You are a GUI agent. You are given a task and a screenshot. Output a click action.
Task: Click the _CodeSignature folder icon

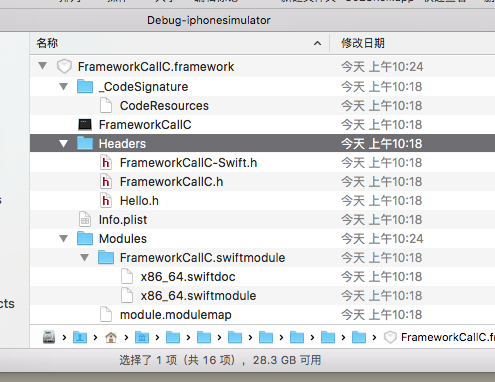pos(85,86)
